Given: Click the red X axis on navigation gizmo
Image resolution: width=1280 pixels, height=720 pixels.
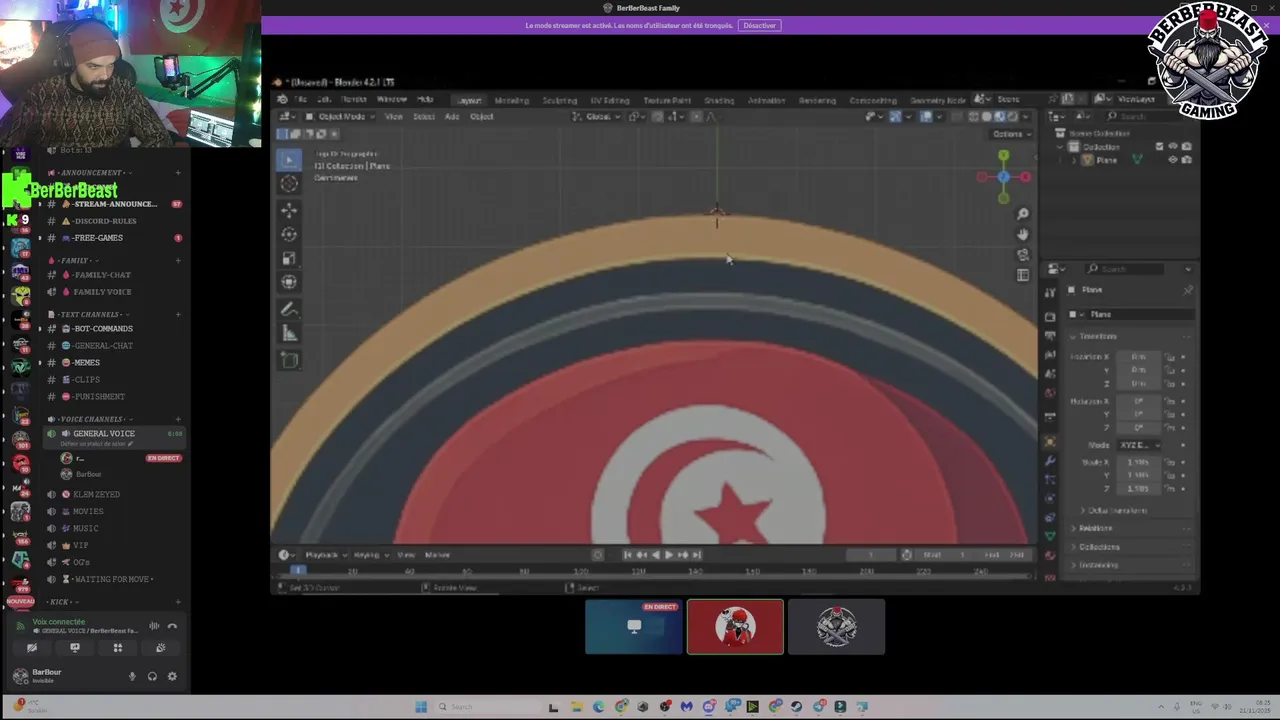Looking at the screenshot, I should [x=1026, y=177].
